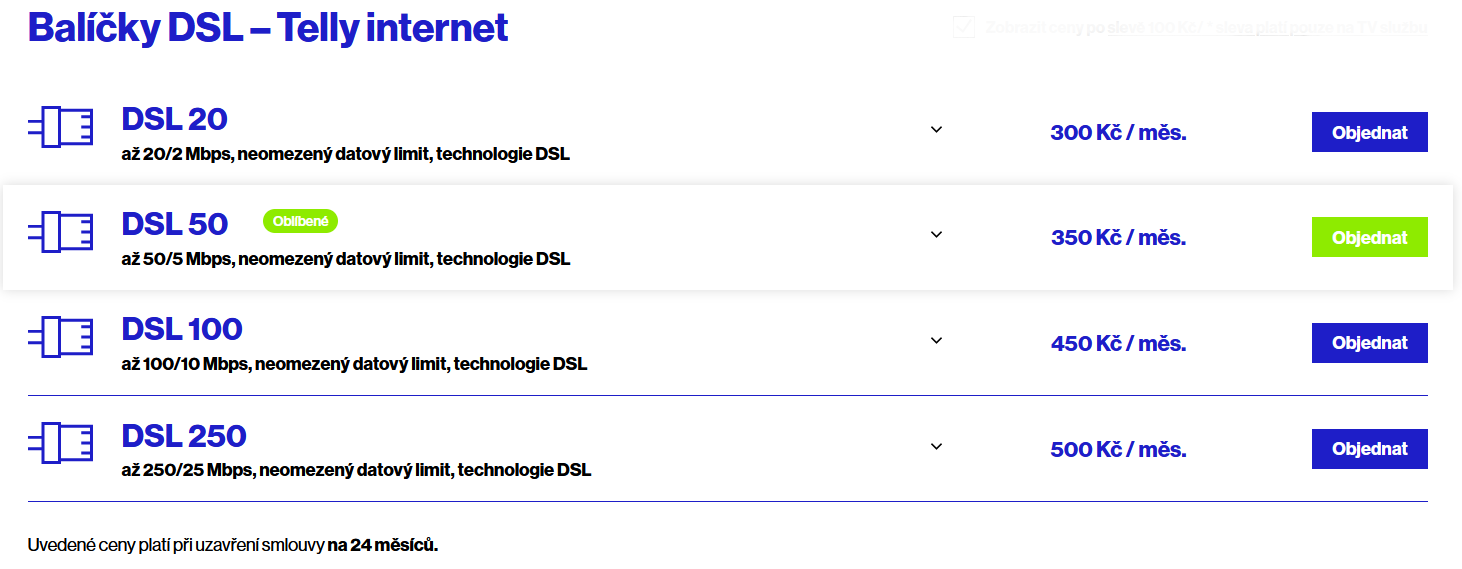
Task: Expand the DSL 250 package details chevron
Action: 936,446
